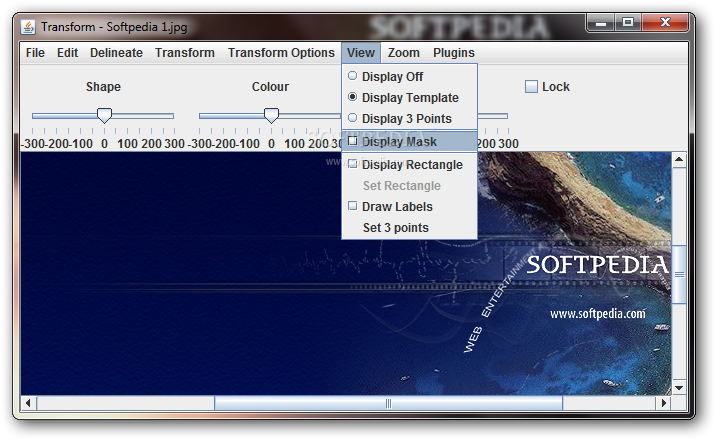This screenshot has width=716, height=440.
Task: Open the Edit menu
Action: point(68,53)
